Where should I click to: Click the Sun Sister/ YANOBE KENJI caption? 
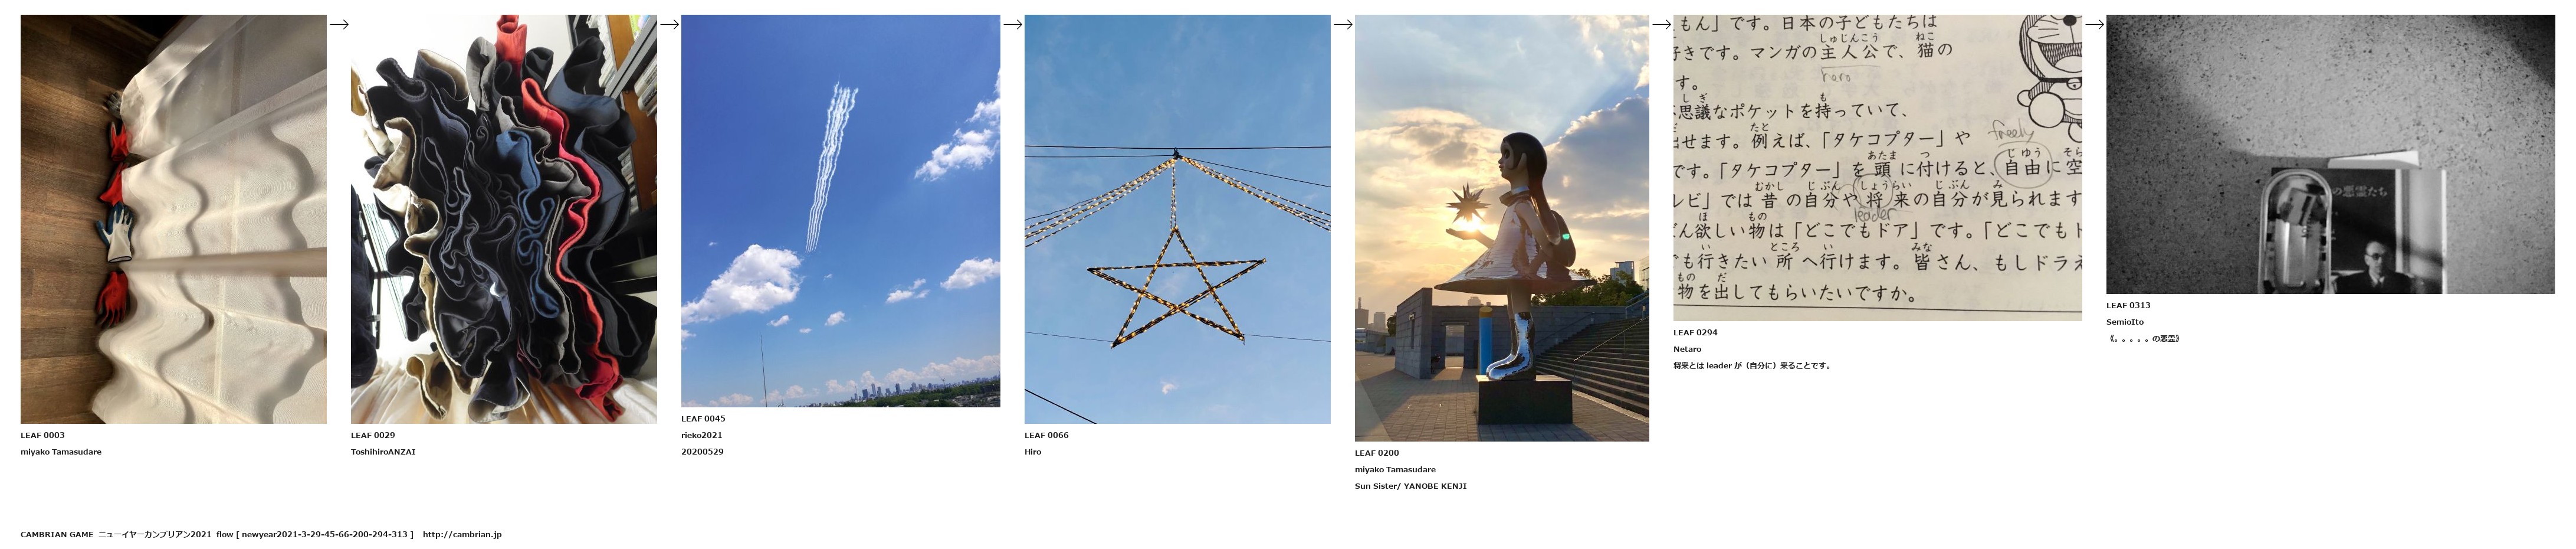pos(1411,486)
